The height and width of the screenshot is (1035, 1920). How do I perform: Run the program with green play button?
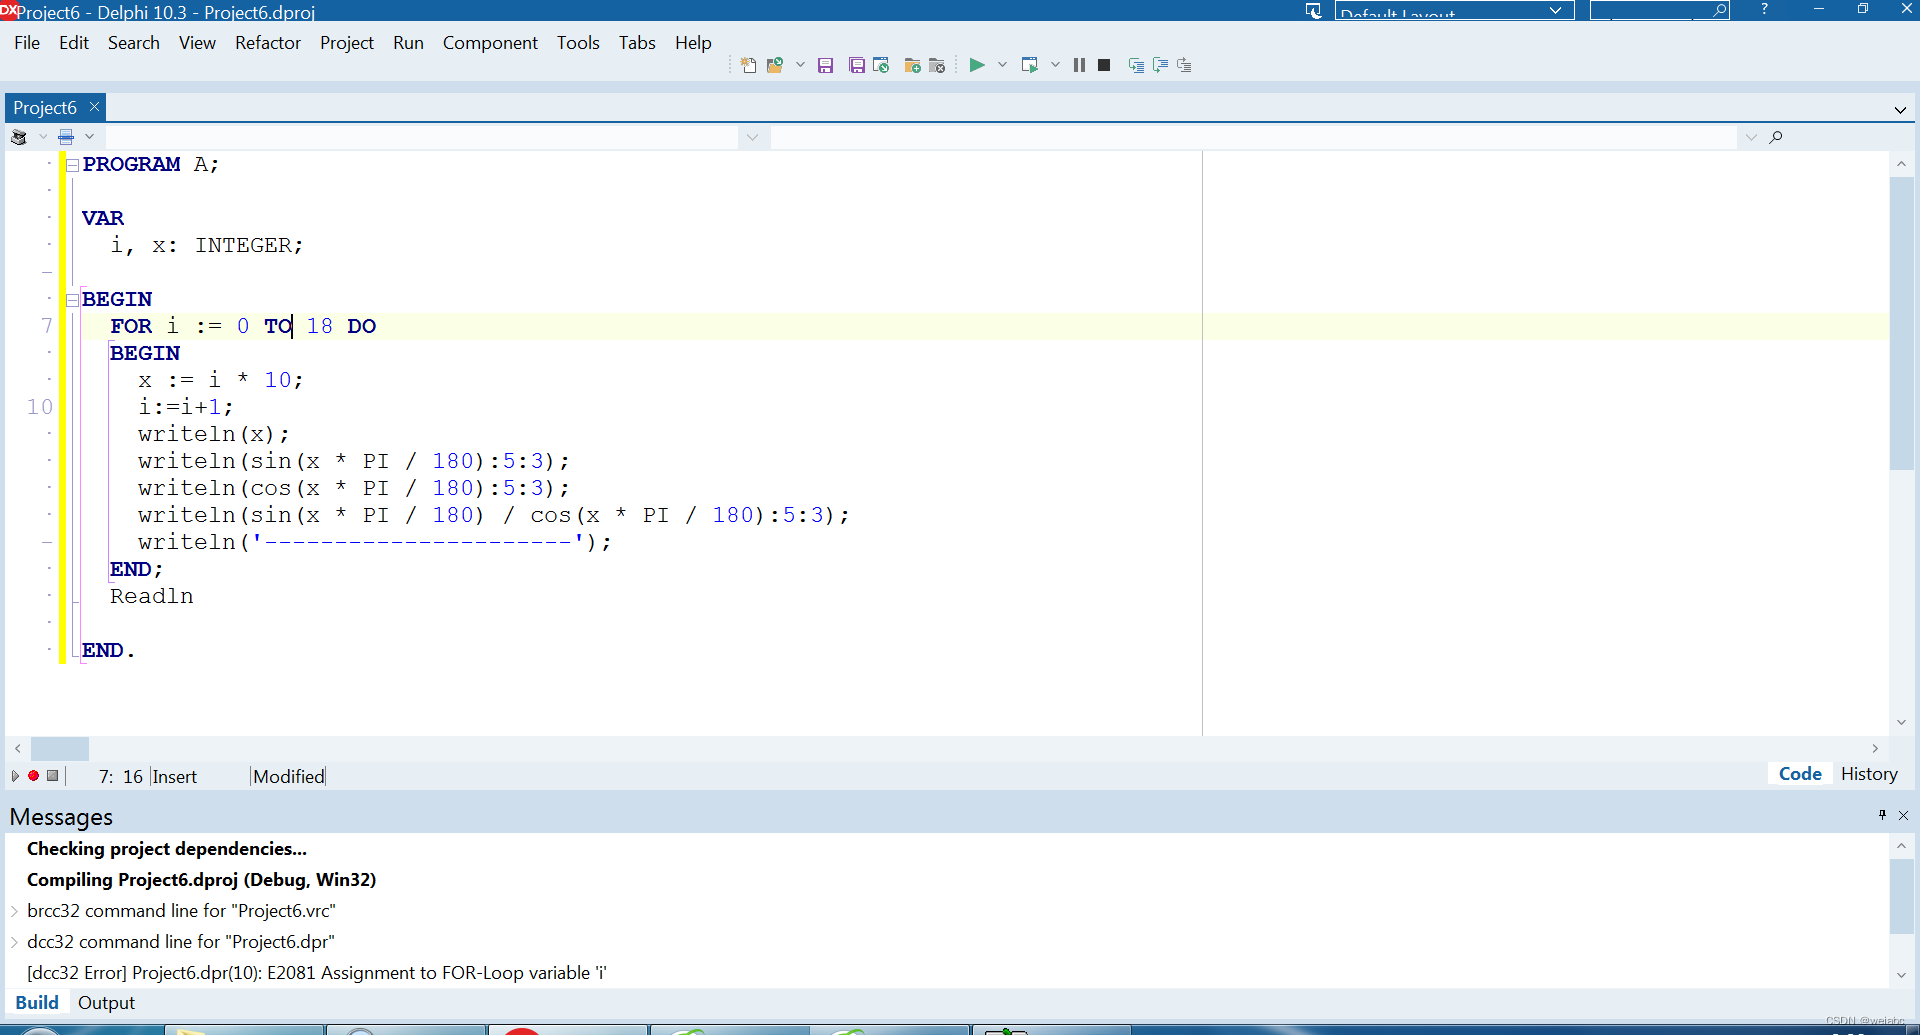977,65
